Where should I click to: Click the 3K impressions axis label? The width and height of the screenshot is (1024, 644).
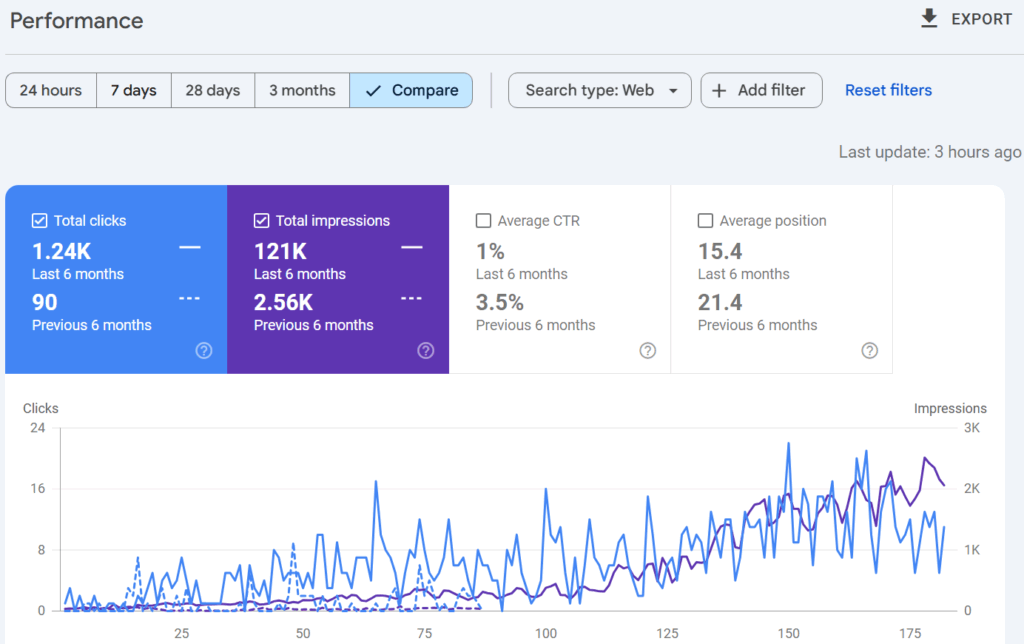point(972,428)
